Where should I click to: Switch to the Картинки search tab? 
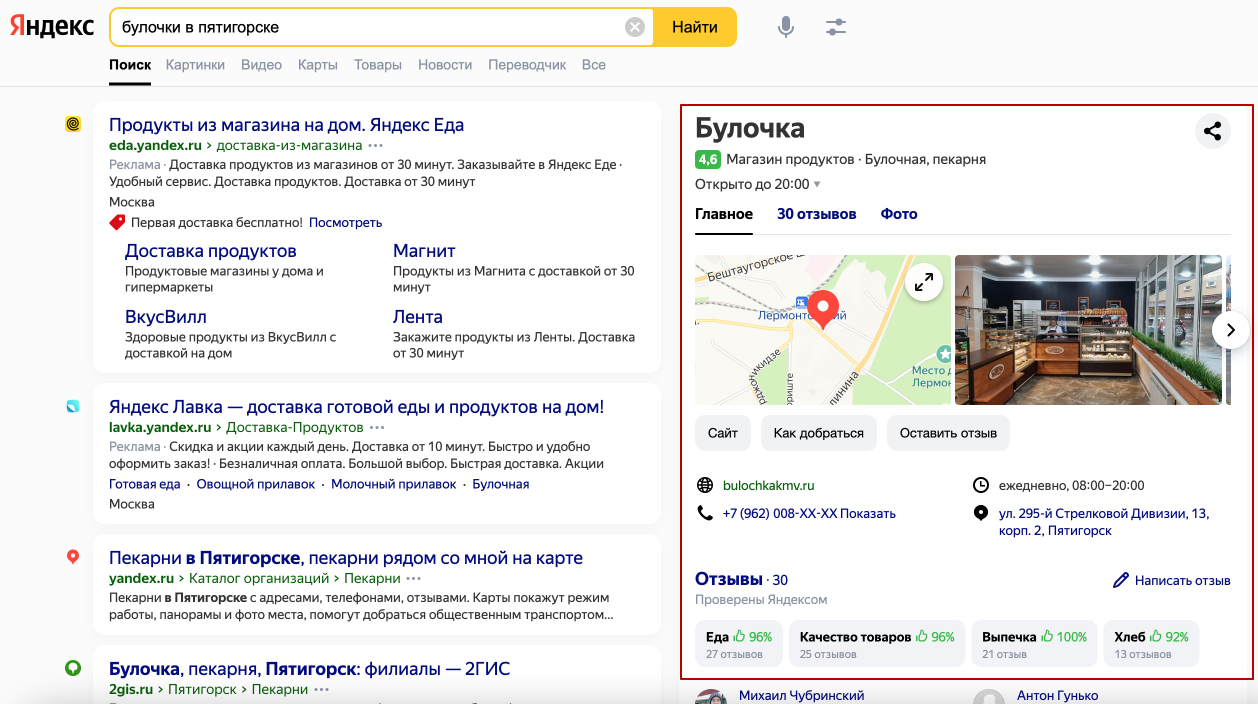(196, 65)
